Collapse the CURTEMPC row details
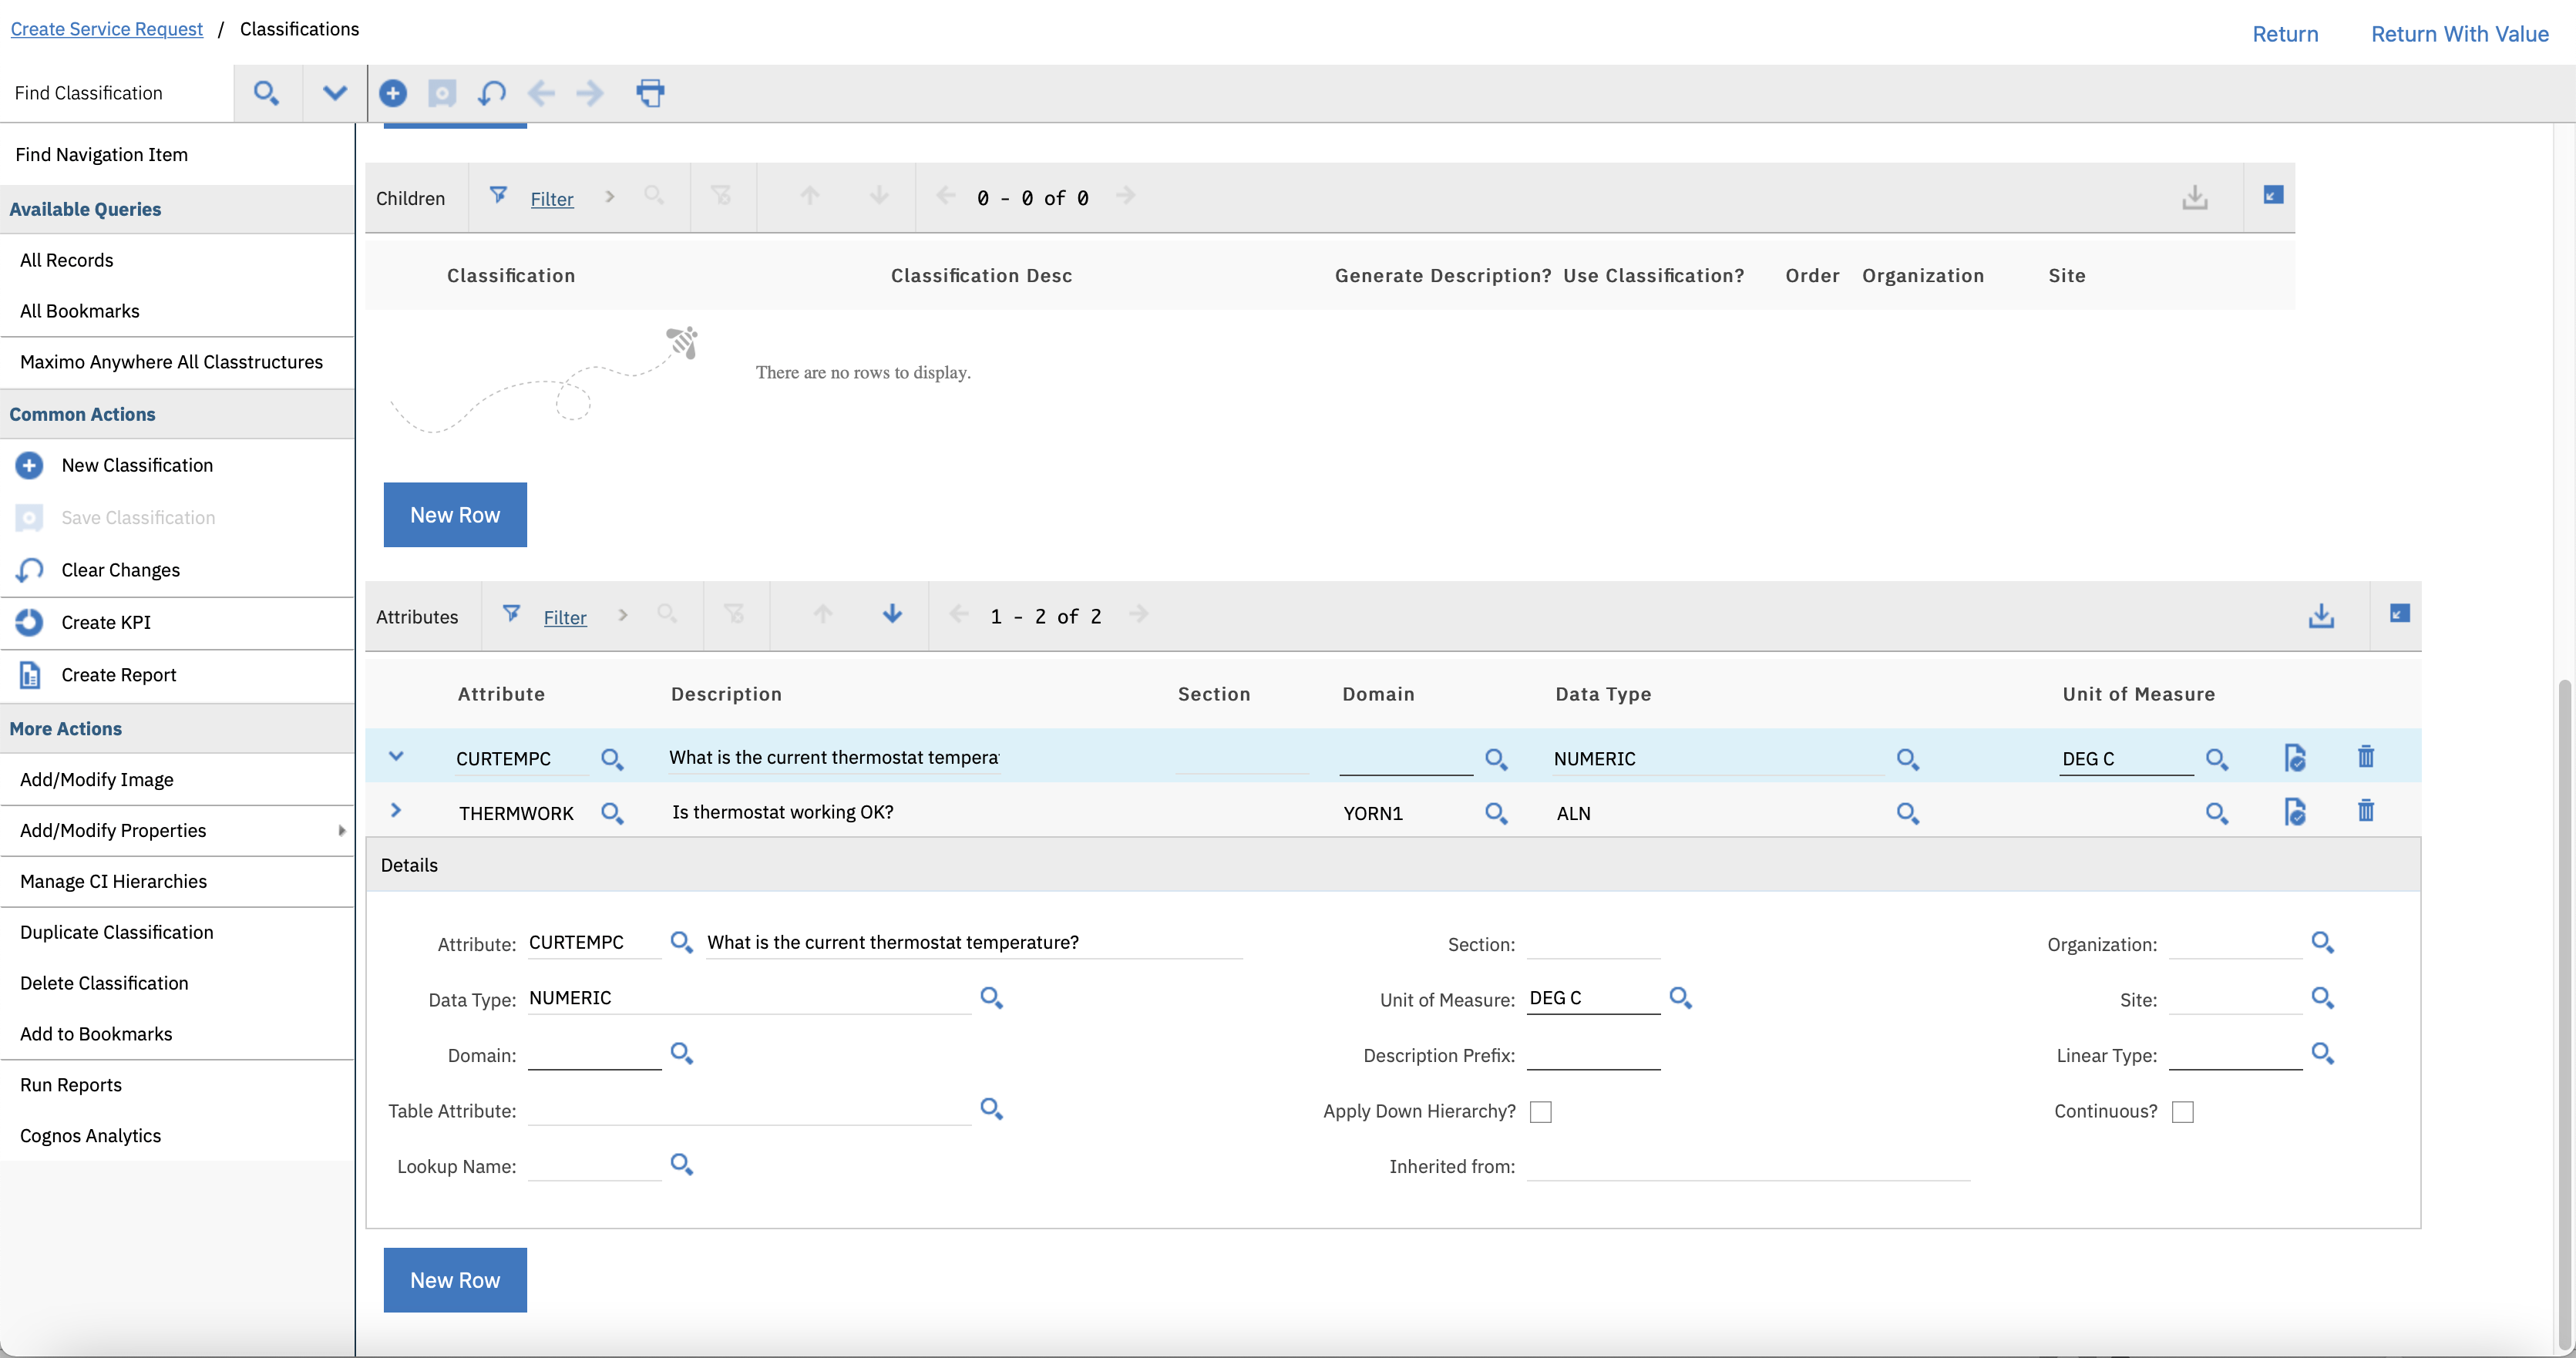 click(396, 757)
